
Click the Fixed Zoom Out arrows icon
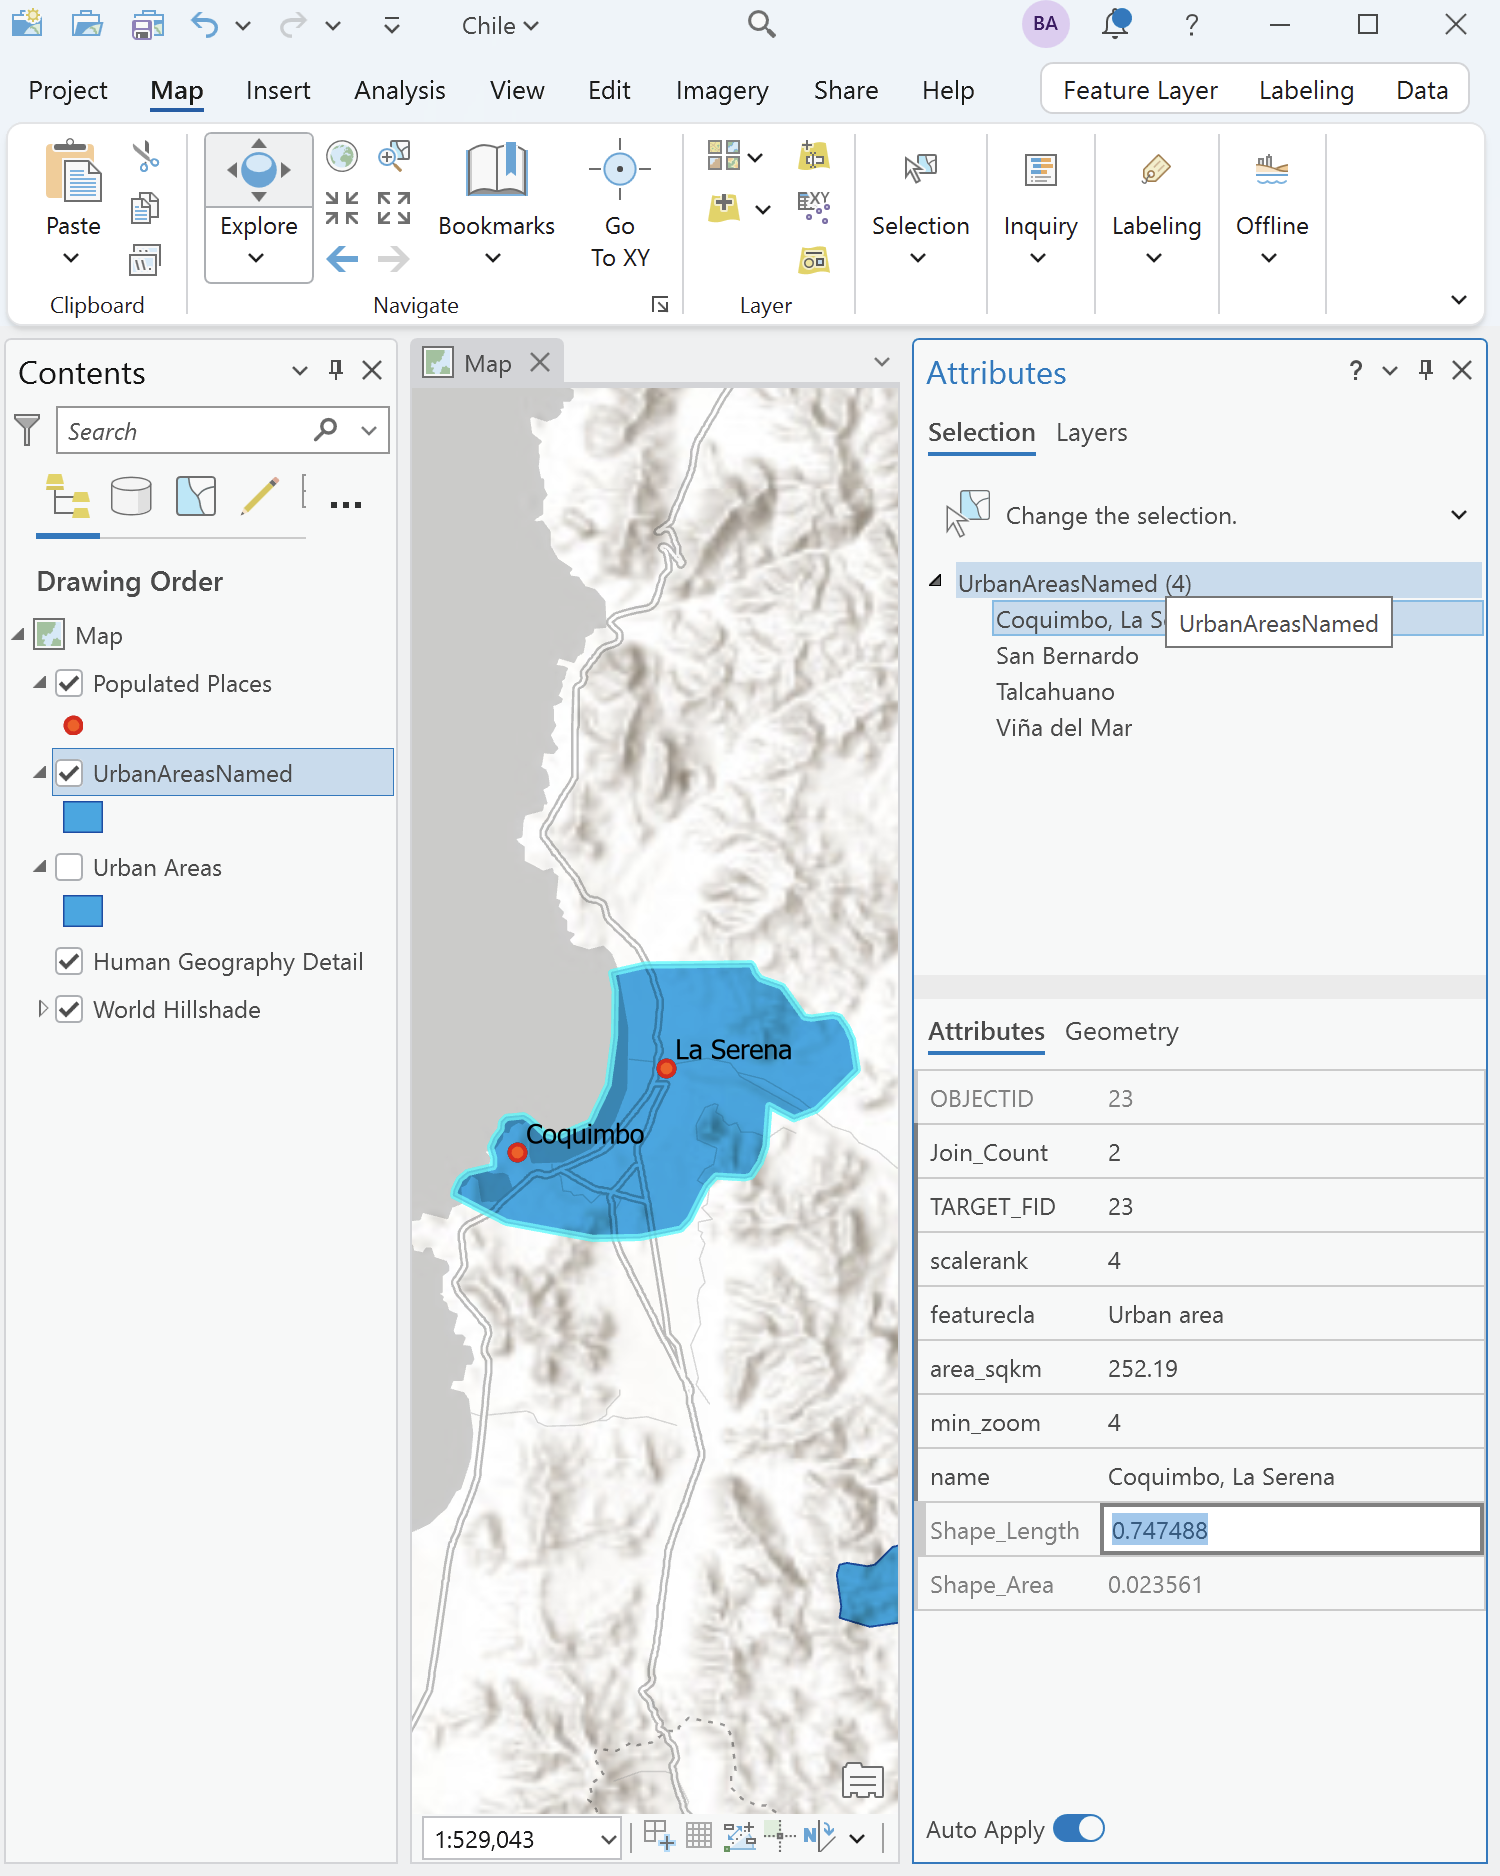coord(394,208)
